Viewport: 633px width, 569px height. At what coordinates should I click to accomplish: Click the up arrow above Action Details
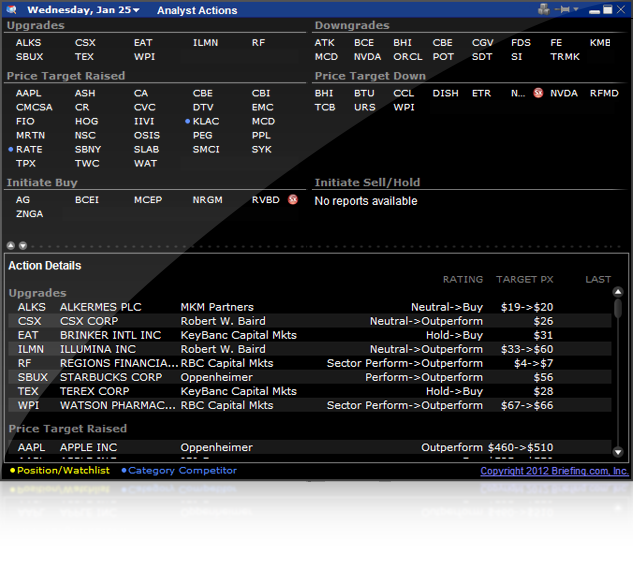11,246
